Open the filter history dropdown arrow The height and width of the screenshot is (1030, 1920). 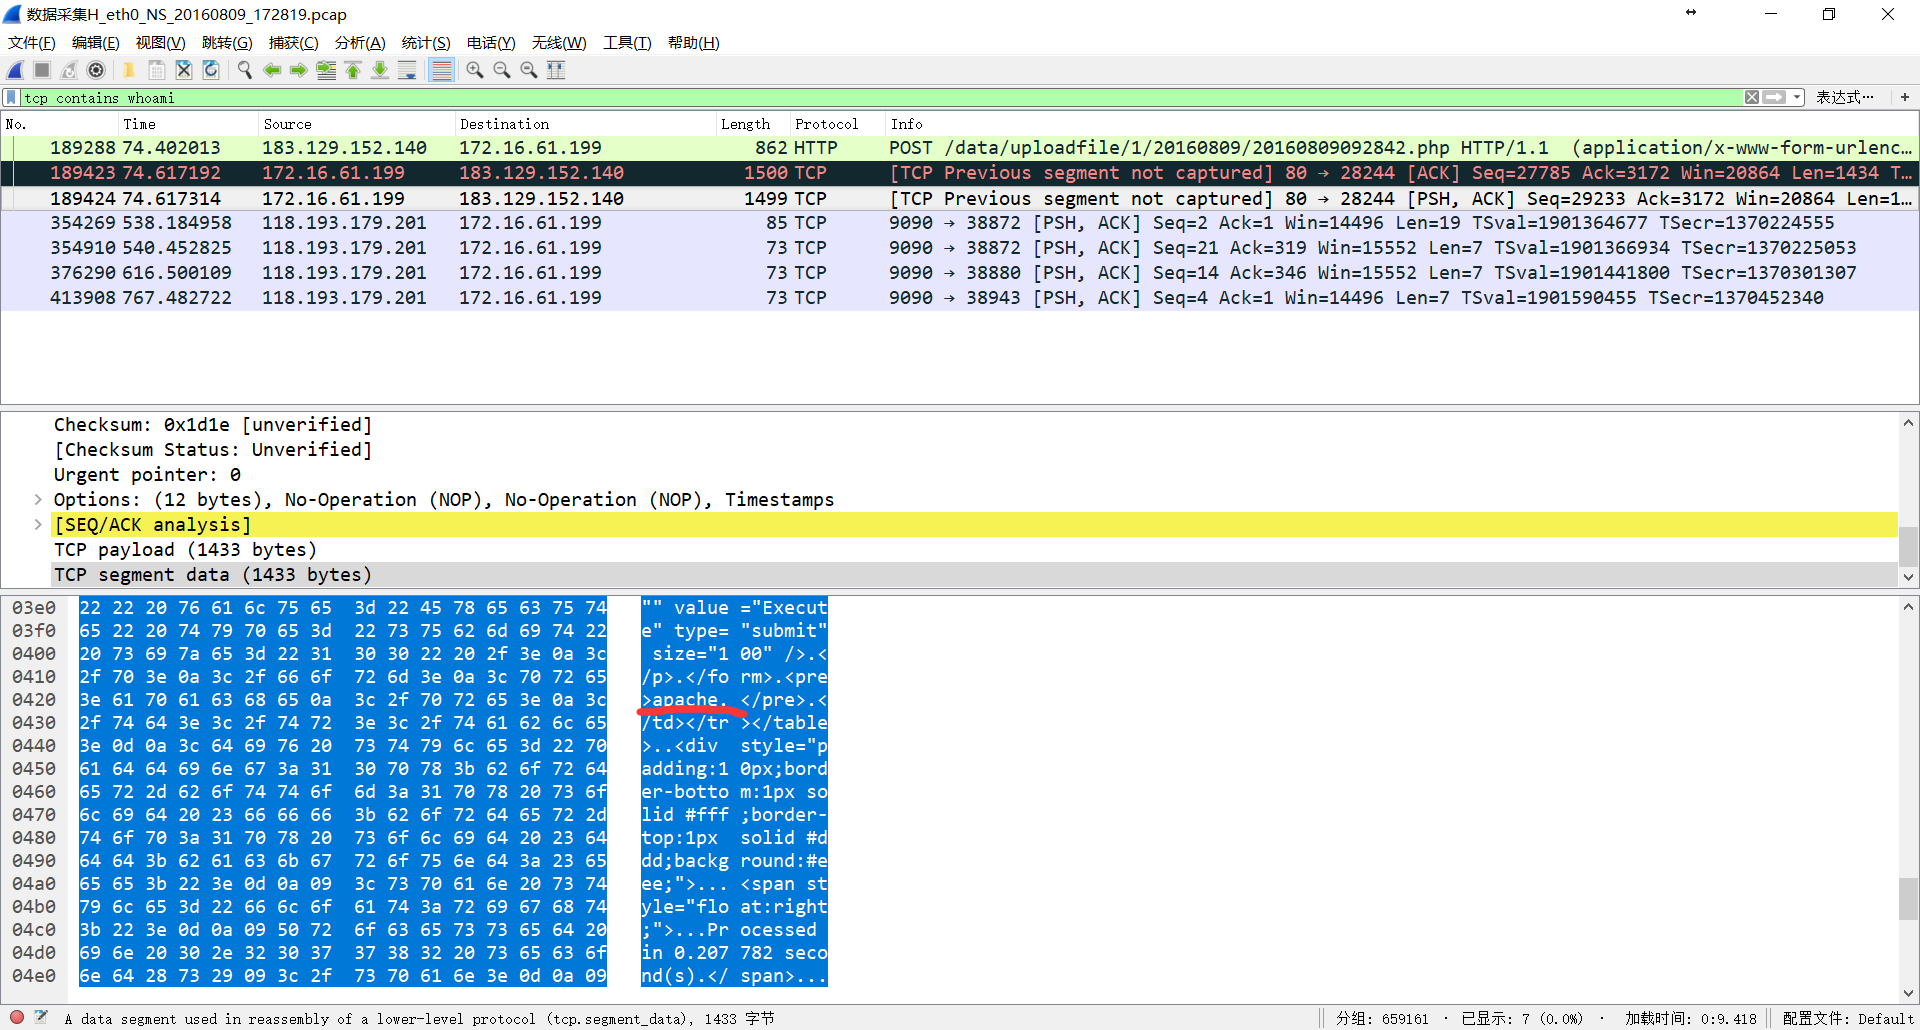tap(1797, 97)
